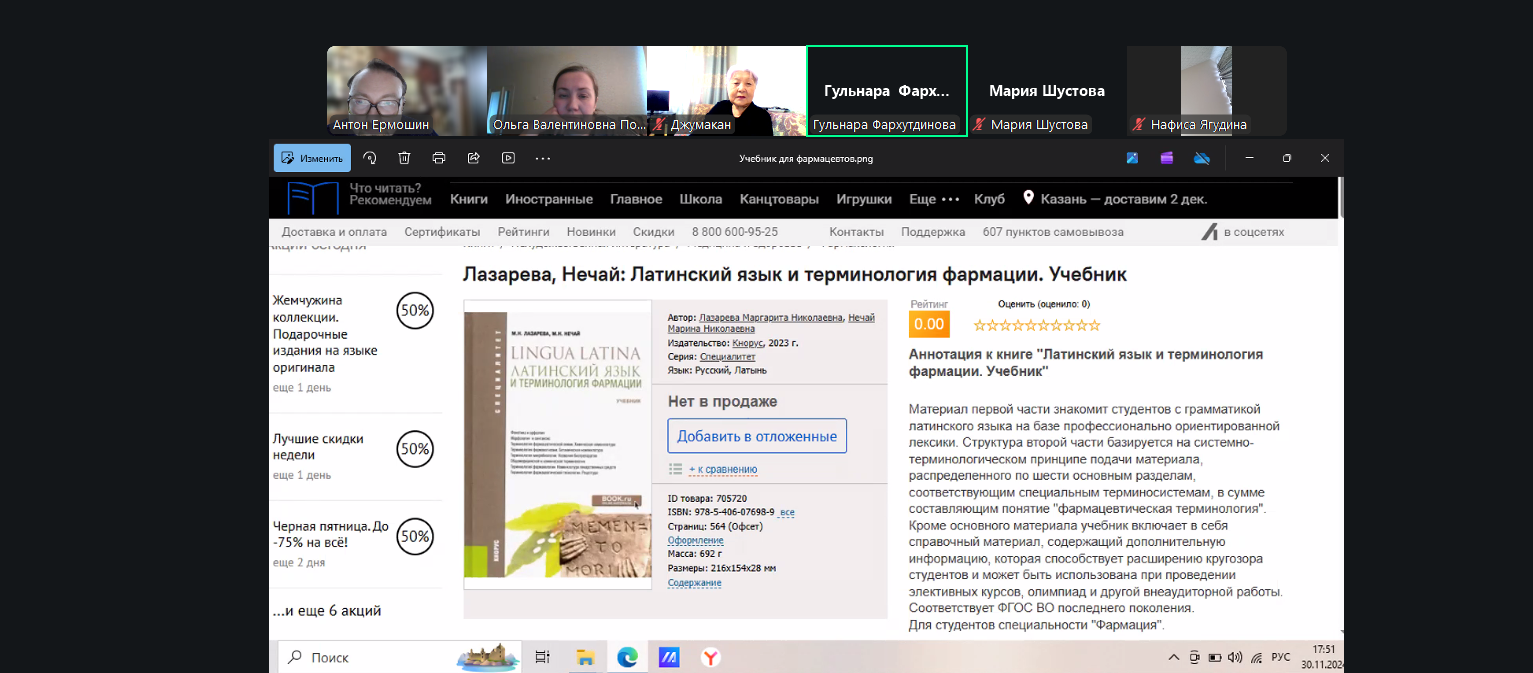The width and height of the screenshot is (1533, 673).
Task: Open the share icon in Photos toolbar
Action: 474,158
